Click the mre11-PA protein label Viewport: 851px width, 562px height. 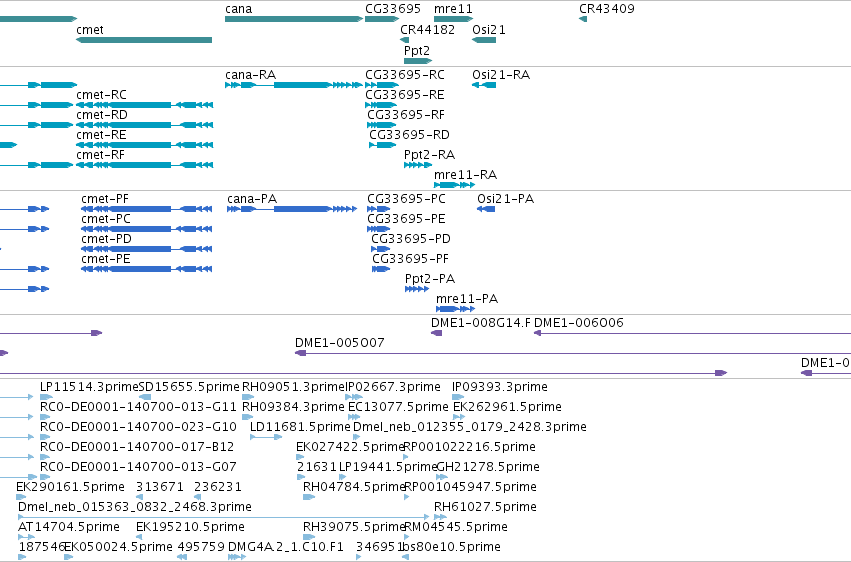click(x=467, y=299)
